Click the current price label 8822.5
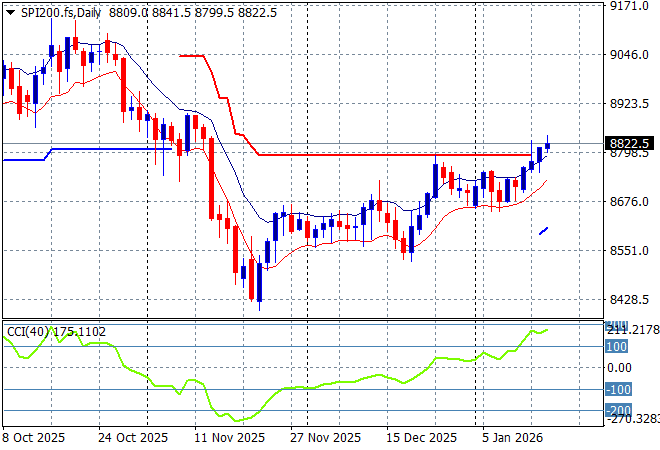 pyautogui.click(x=628, y=143)
